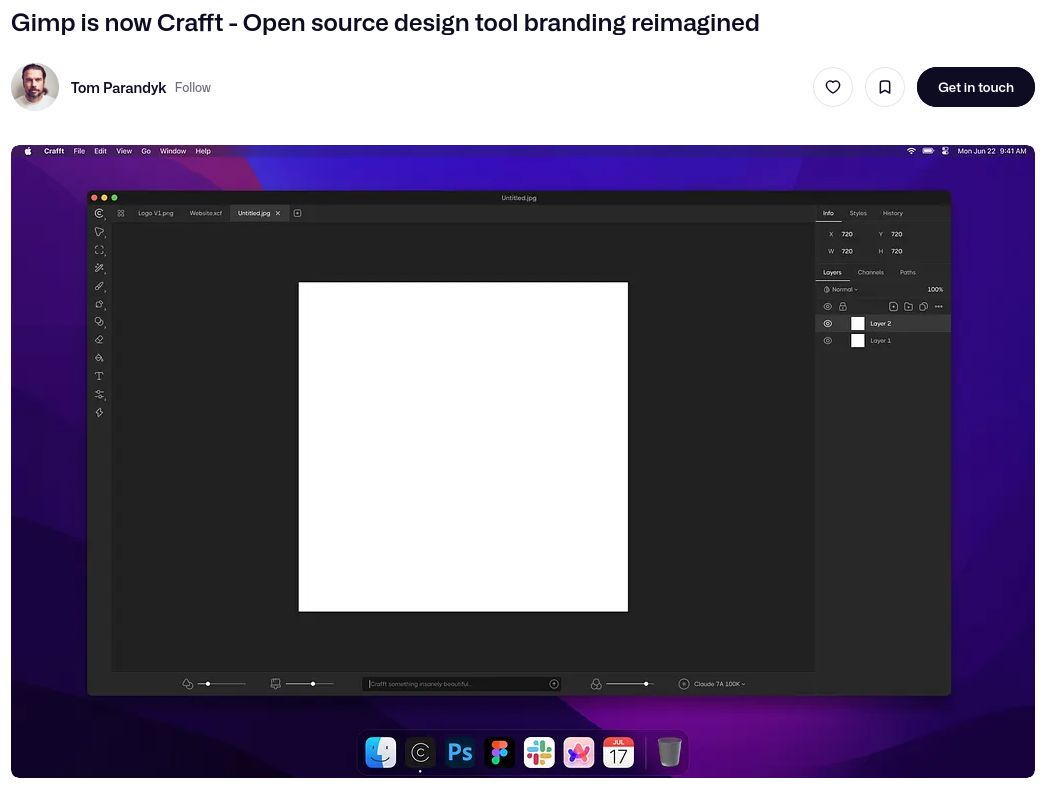1051x794 pixels.
Task: Select the lightning bolt tool
Action: 99,413
